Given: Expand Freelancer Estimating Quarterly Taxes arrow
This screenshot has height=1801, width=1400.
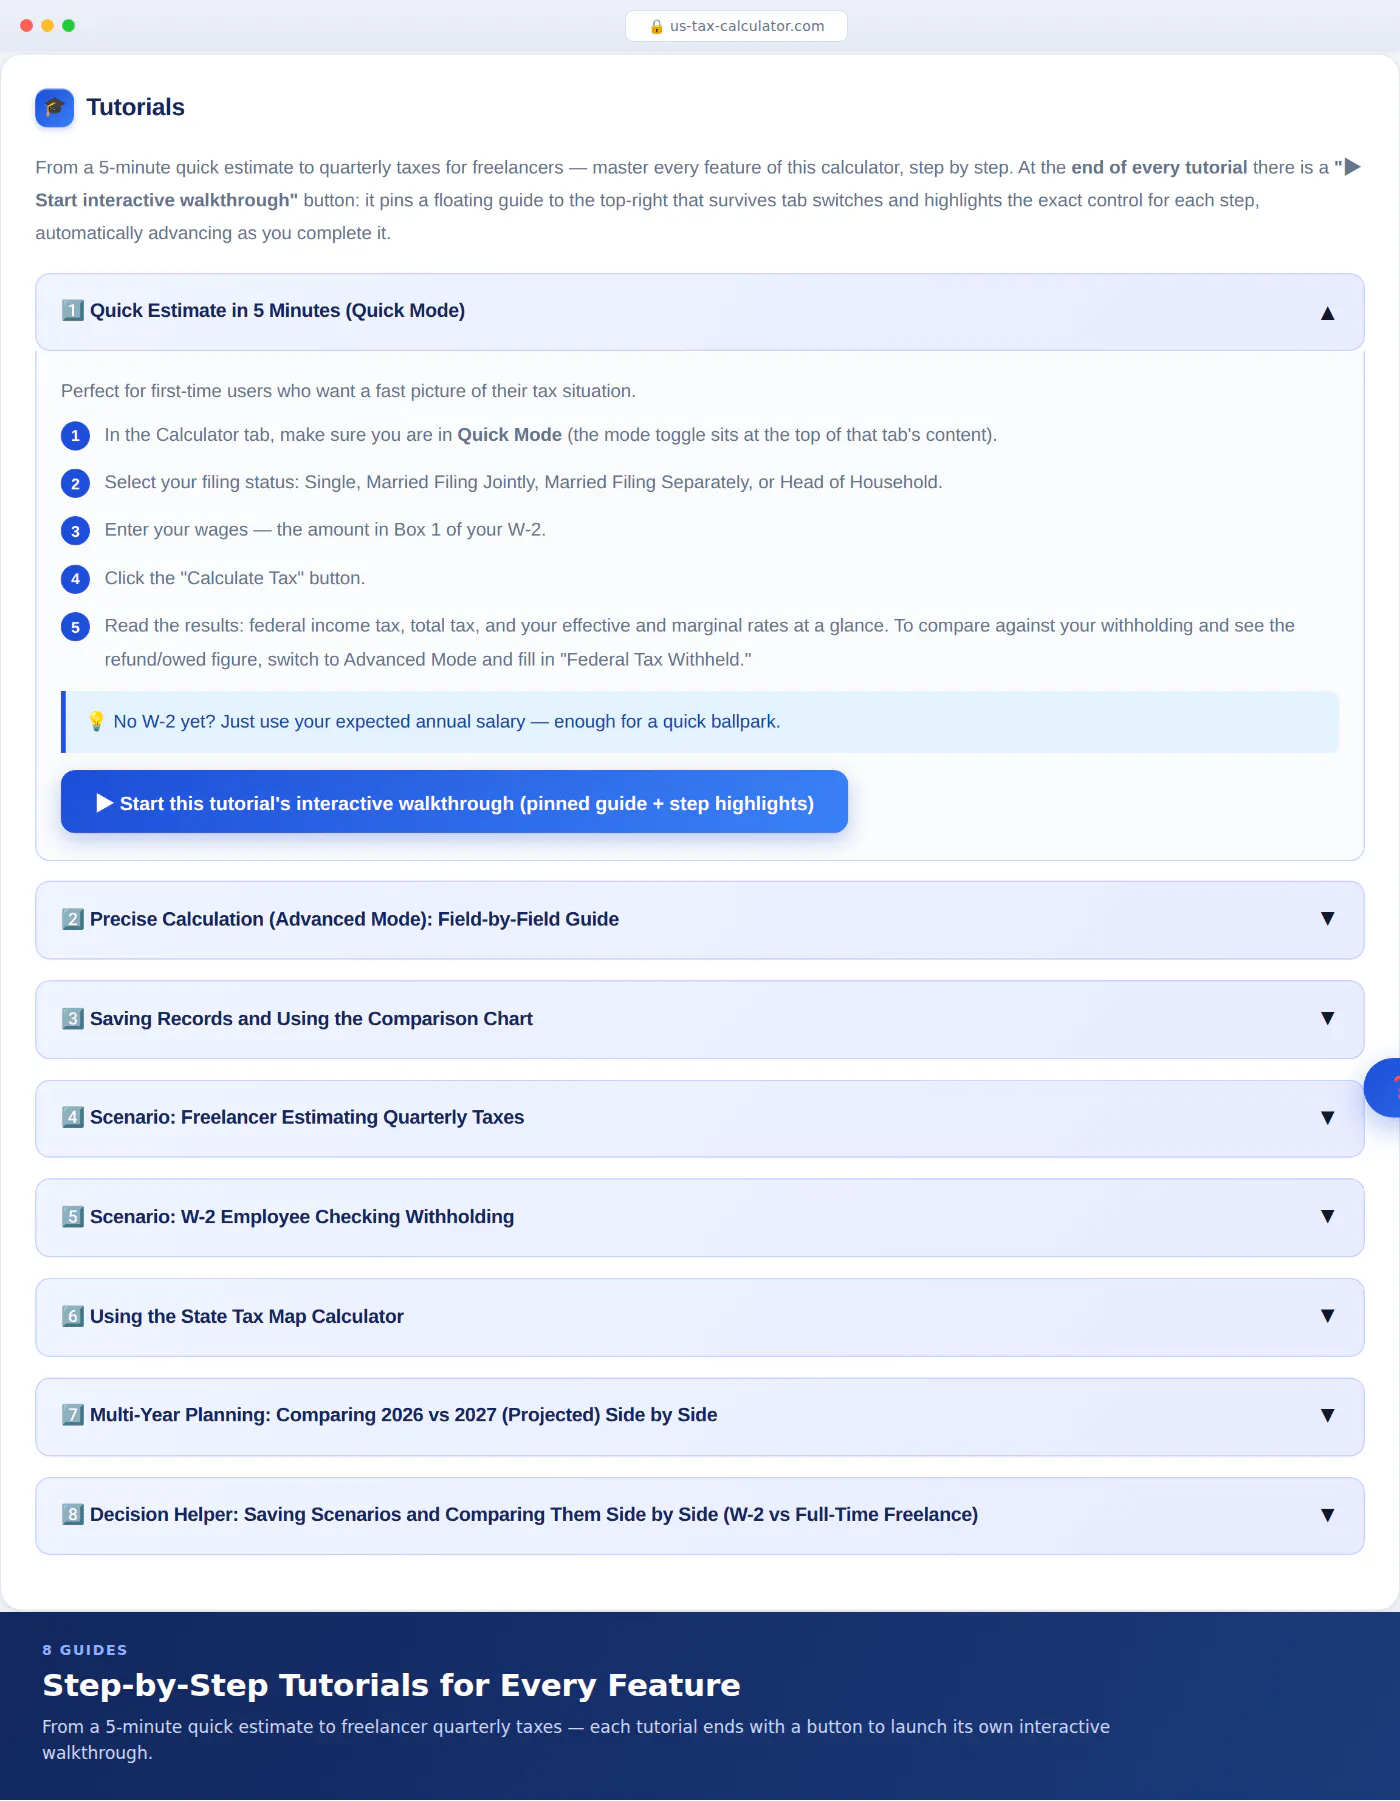Looking at the screenshot, I should click(x=1327, y=1118).
